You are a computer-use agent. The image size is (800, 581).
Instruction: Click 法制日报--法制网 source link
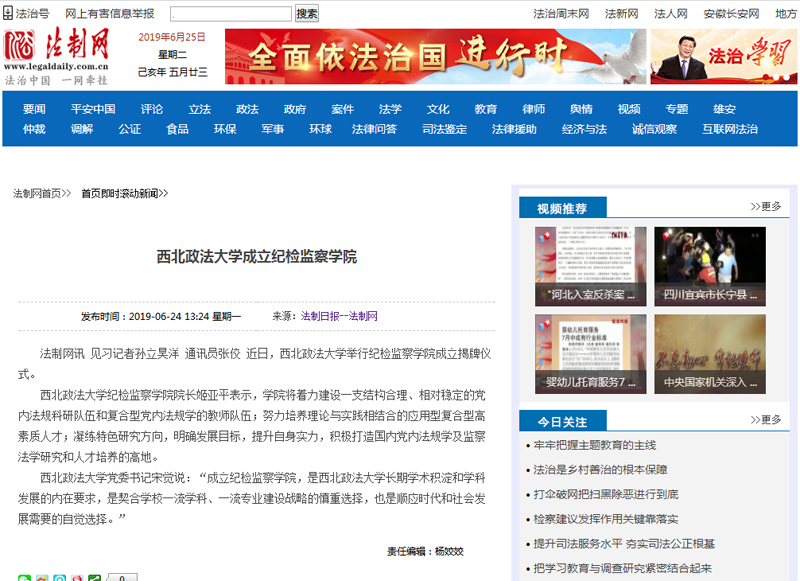coord(339,316)
